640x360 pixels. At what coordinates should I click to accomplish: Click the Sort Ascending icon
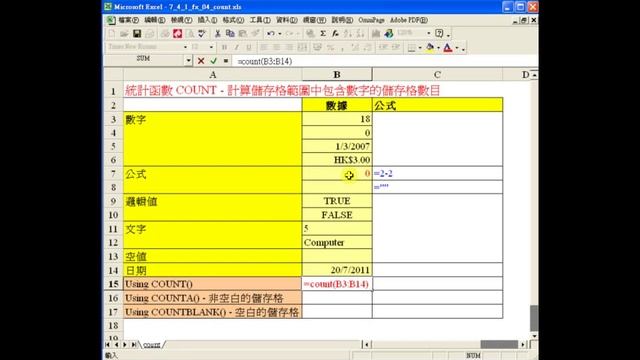click(348, 33)
